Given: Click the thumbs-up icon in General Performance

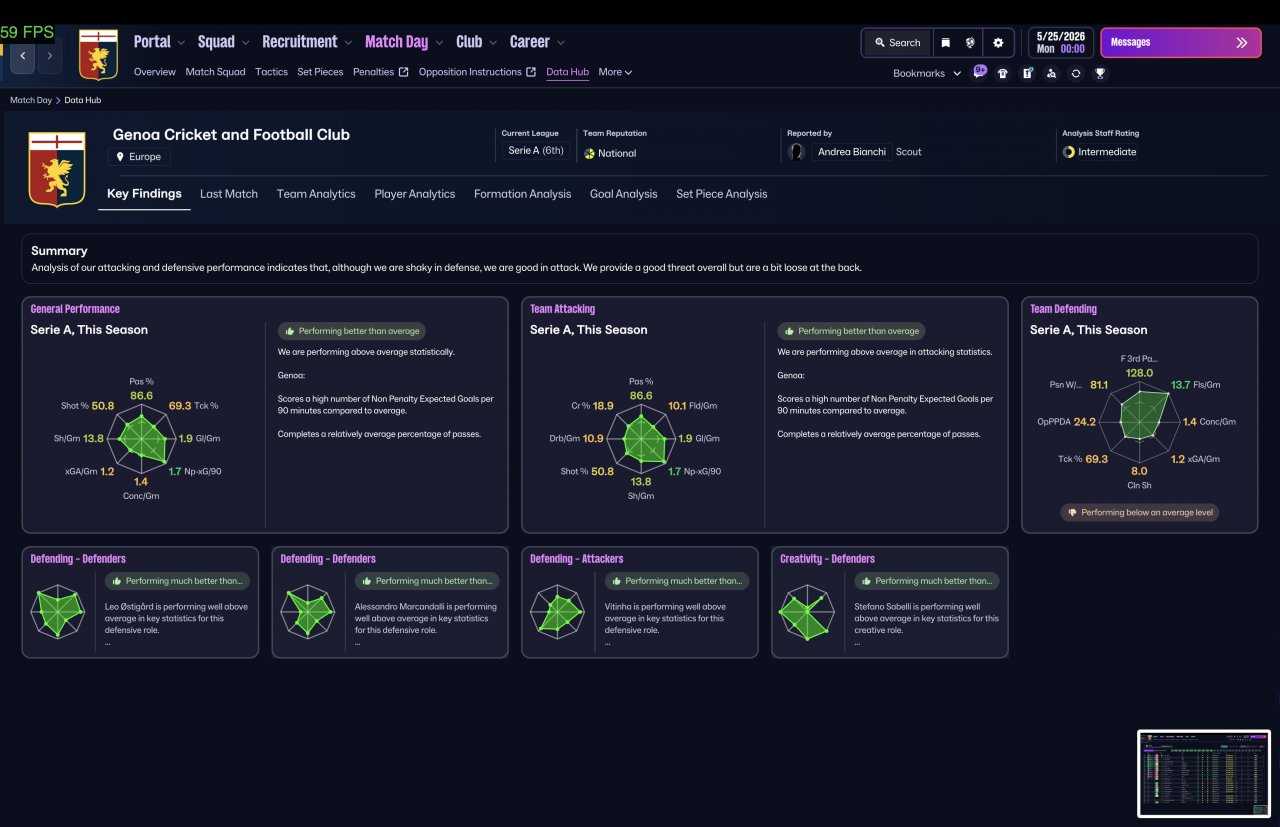Looking at the screenshot, I should click(289, 331).
